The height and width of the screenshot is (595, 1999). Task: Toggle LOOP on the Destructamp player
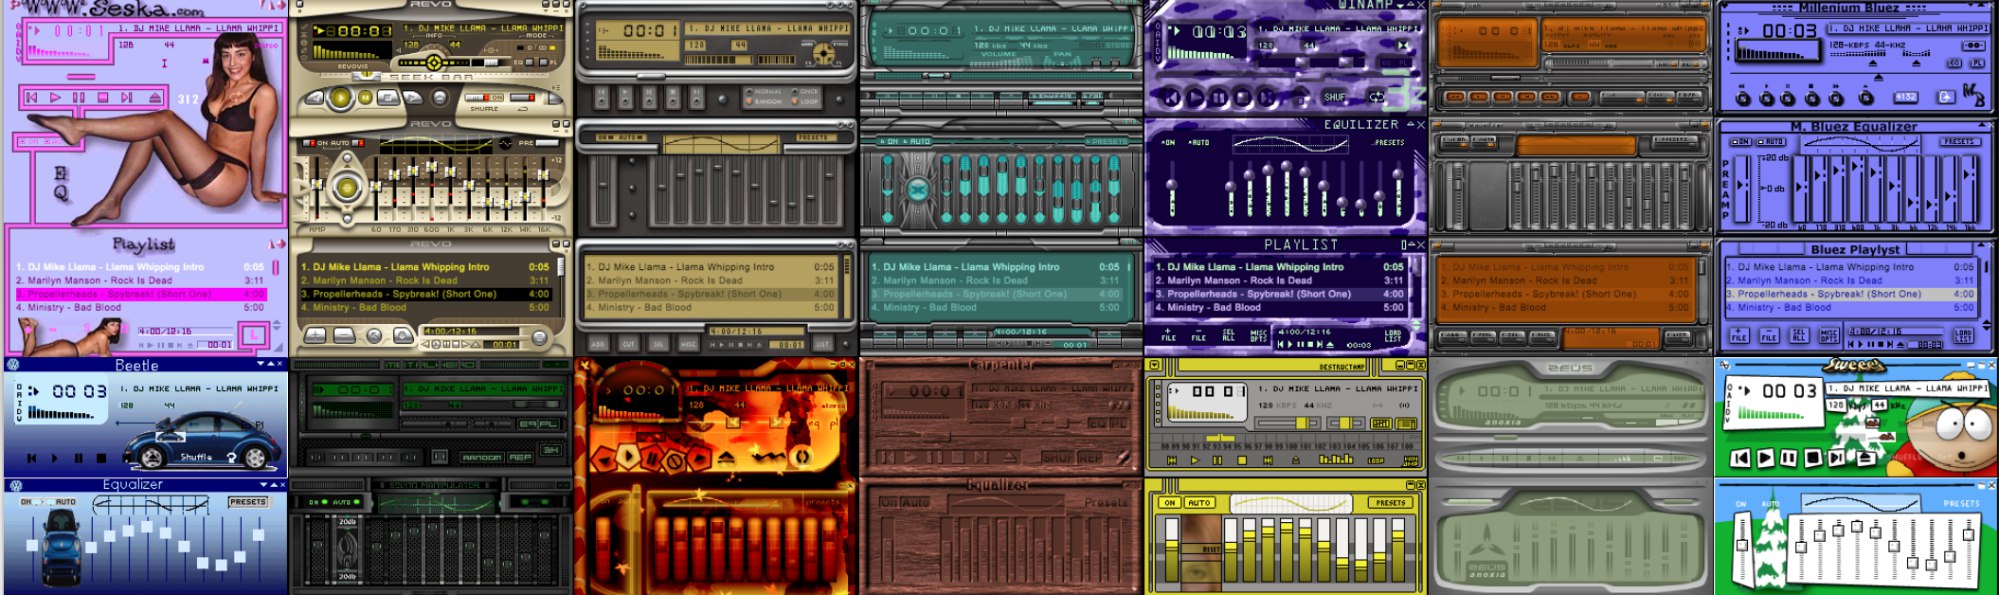[1376, 461]
